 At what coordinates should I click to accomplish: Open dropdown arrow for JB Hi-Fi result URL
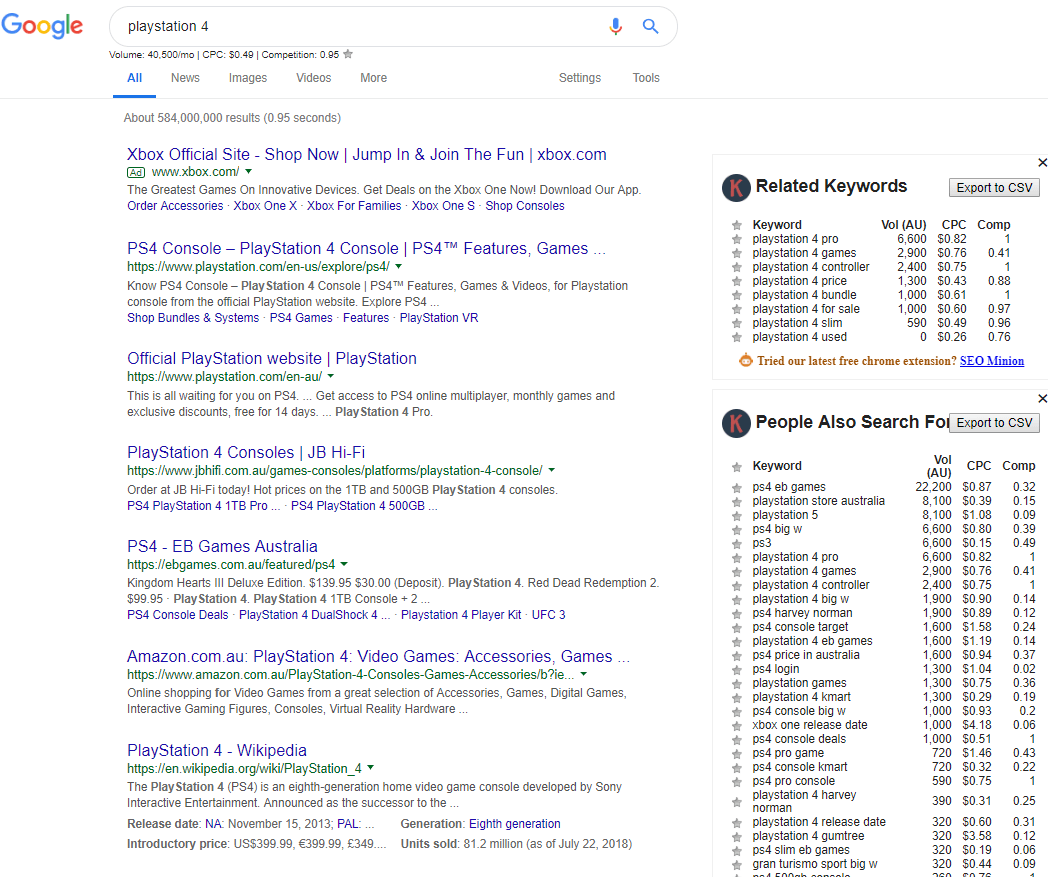[x=551, y=470]
